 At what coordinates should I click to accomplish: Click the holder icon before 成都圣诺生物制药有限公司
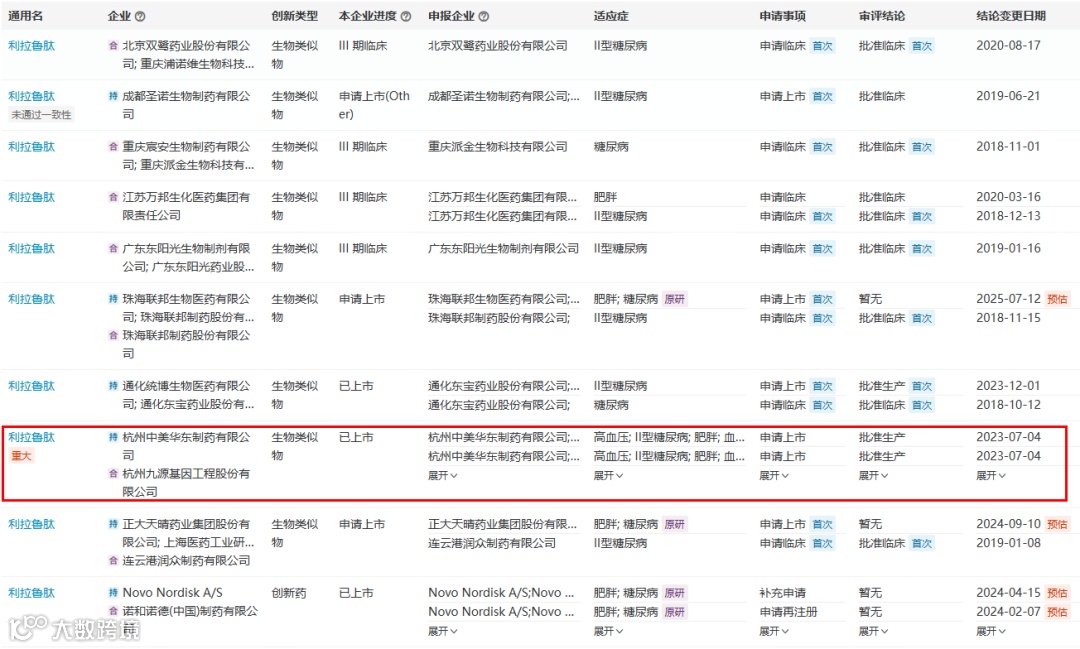tap(113, 96)
